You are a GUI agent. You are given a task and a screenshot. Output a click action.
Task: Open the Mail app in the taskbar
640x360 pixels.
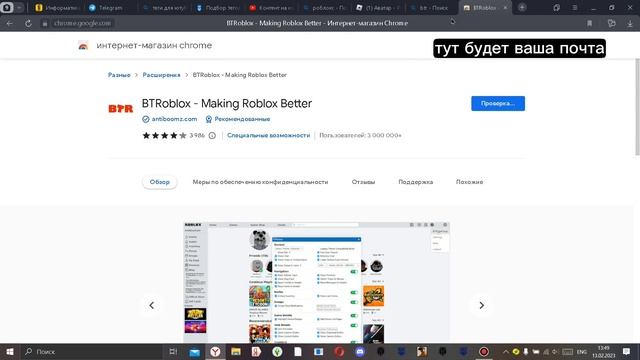(x=195, y=351)
